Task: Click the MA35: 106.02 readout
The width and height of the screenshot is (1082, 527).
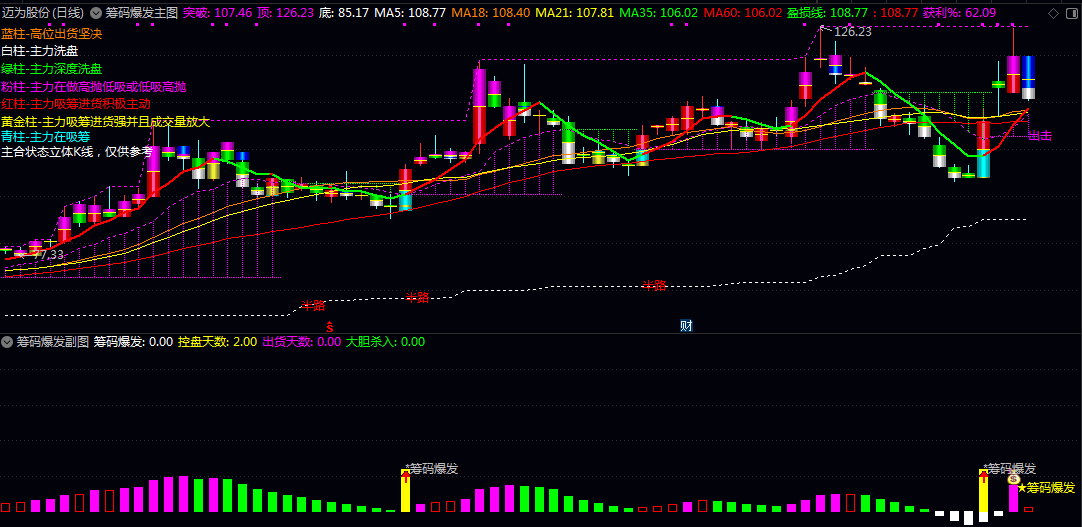Action: tap(658, 12)
